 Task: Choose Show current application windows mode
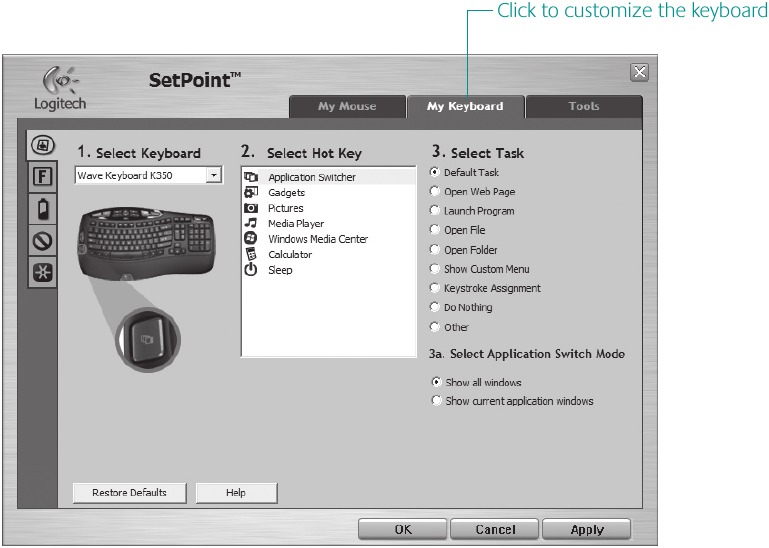point(436,400)
